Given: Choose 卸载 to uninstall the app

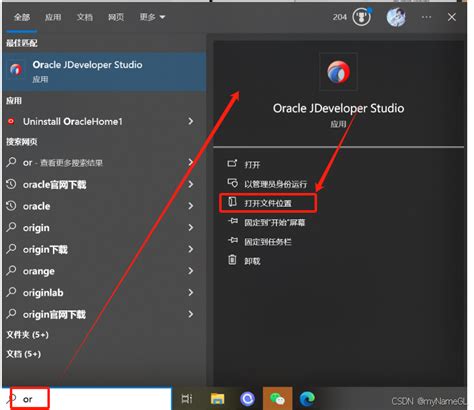Looking at the screenshot, I should (x=252, y=261).
